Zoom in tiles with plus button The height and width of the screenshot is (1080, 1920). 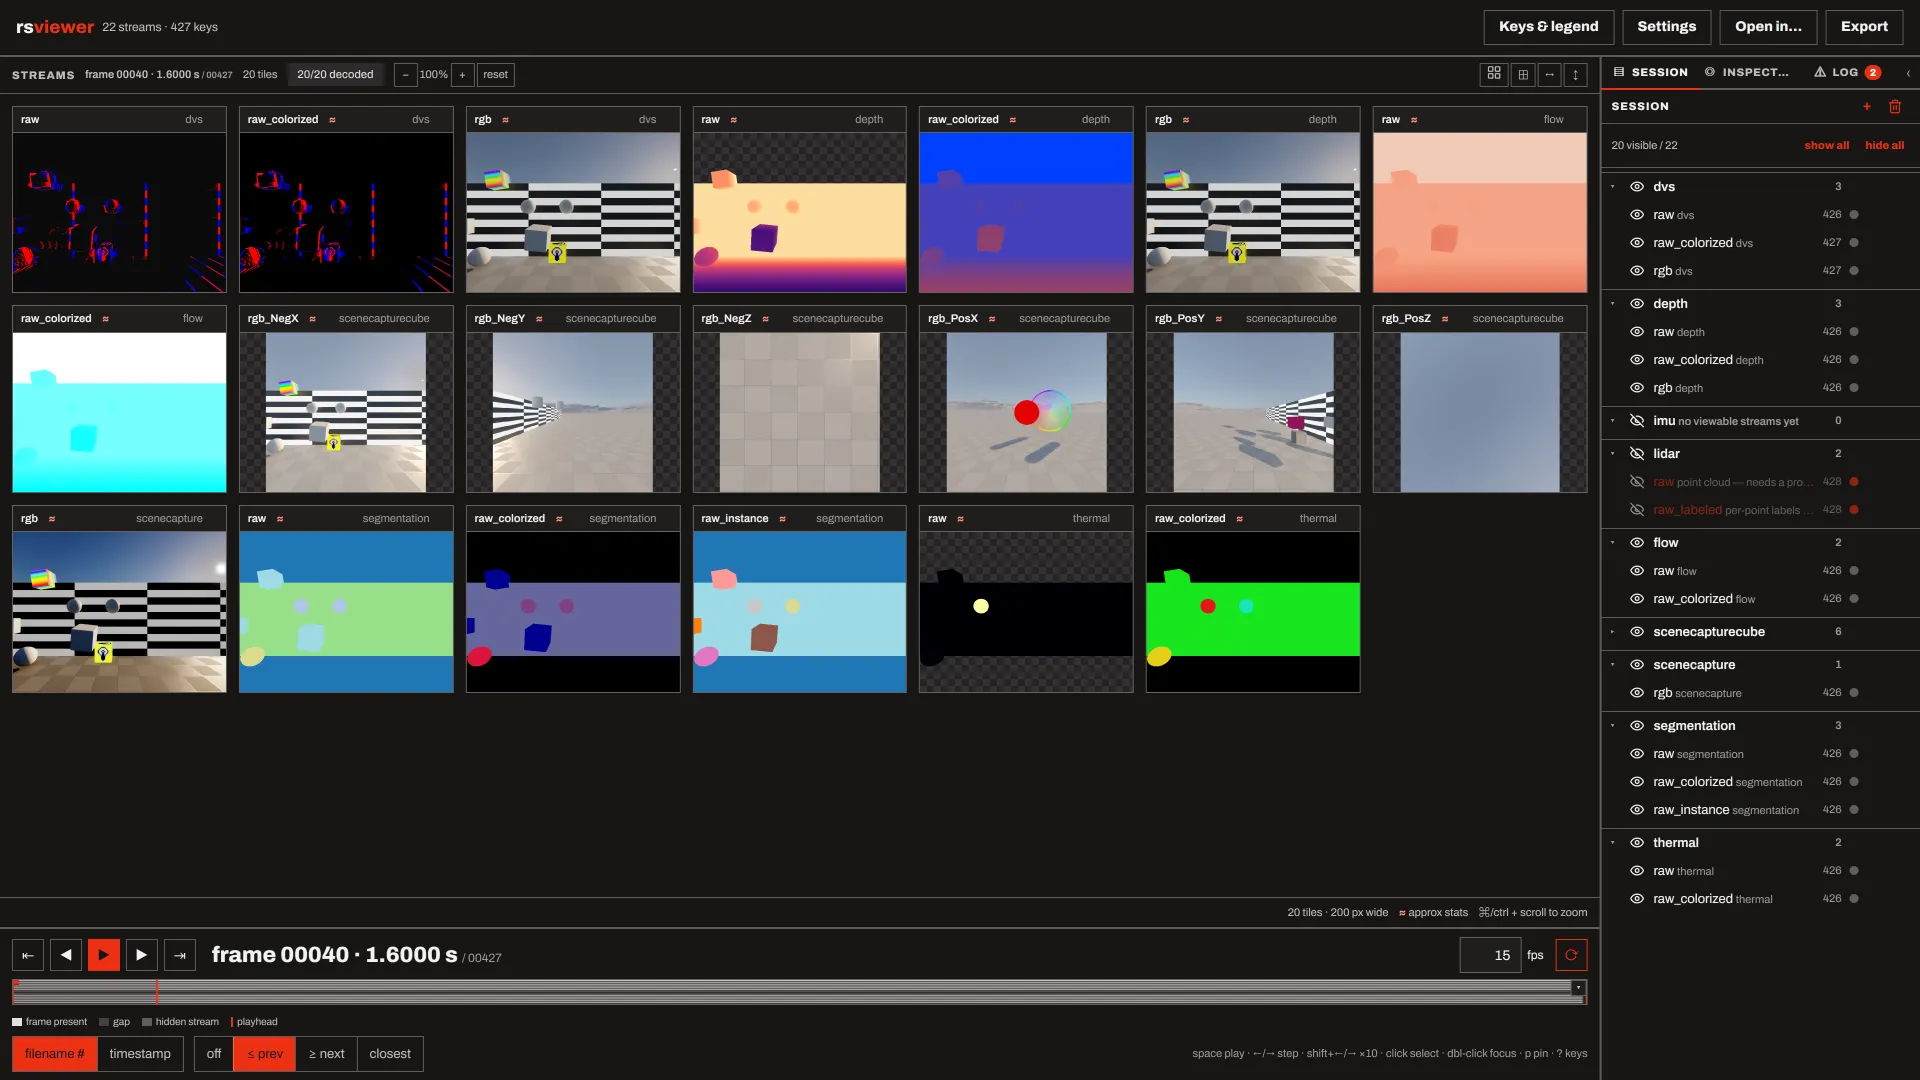tap(462, 74)
